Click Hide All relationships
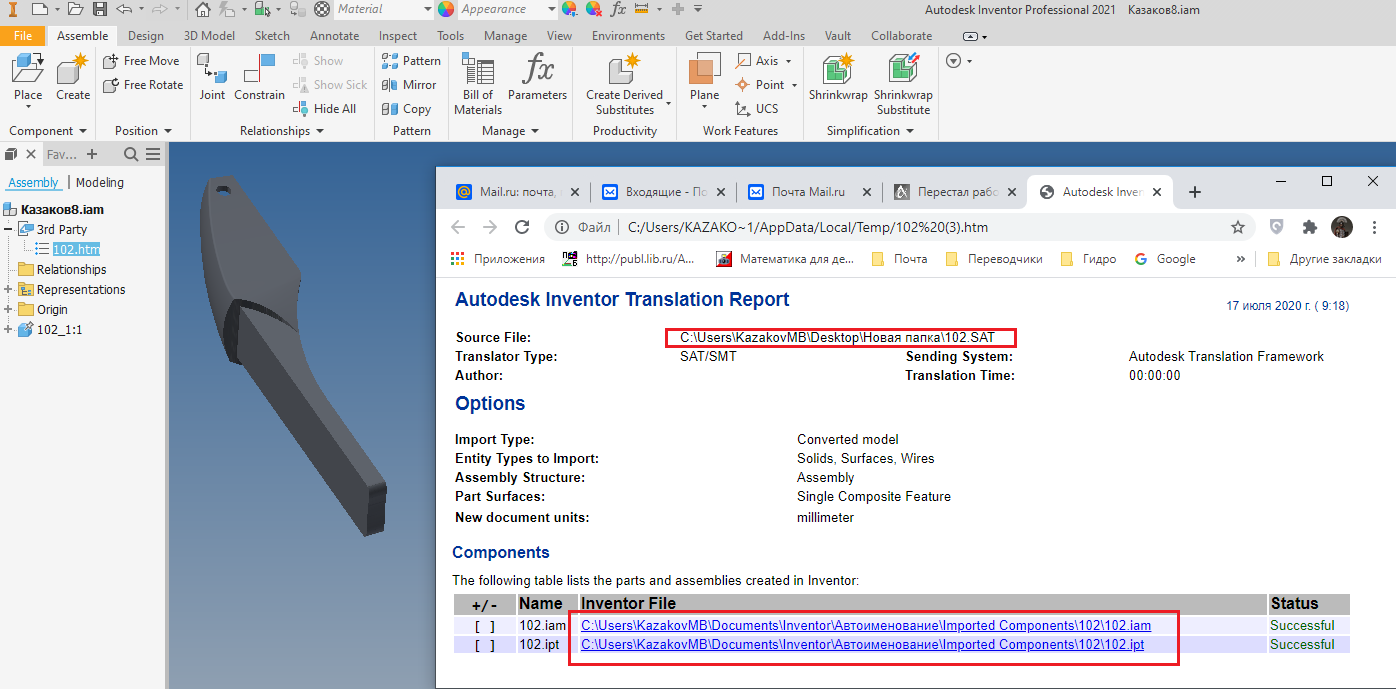The width and height of the screenshot is (1396, 689). coord(325,109)
